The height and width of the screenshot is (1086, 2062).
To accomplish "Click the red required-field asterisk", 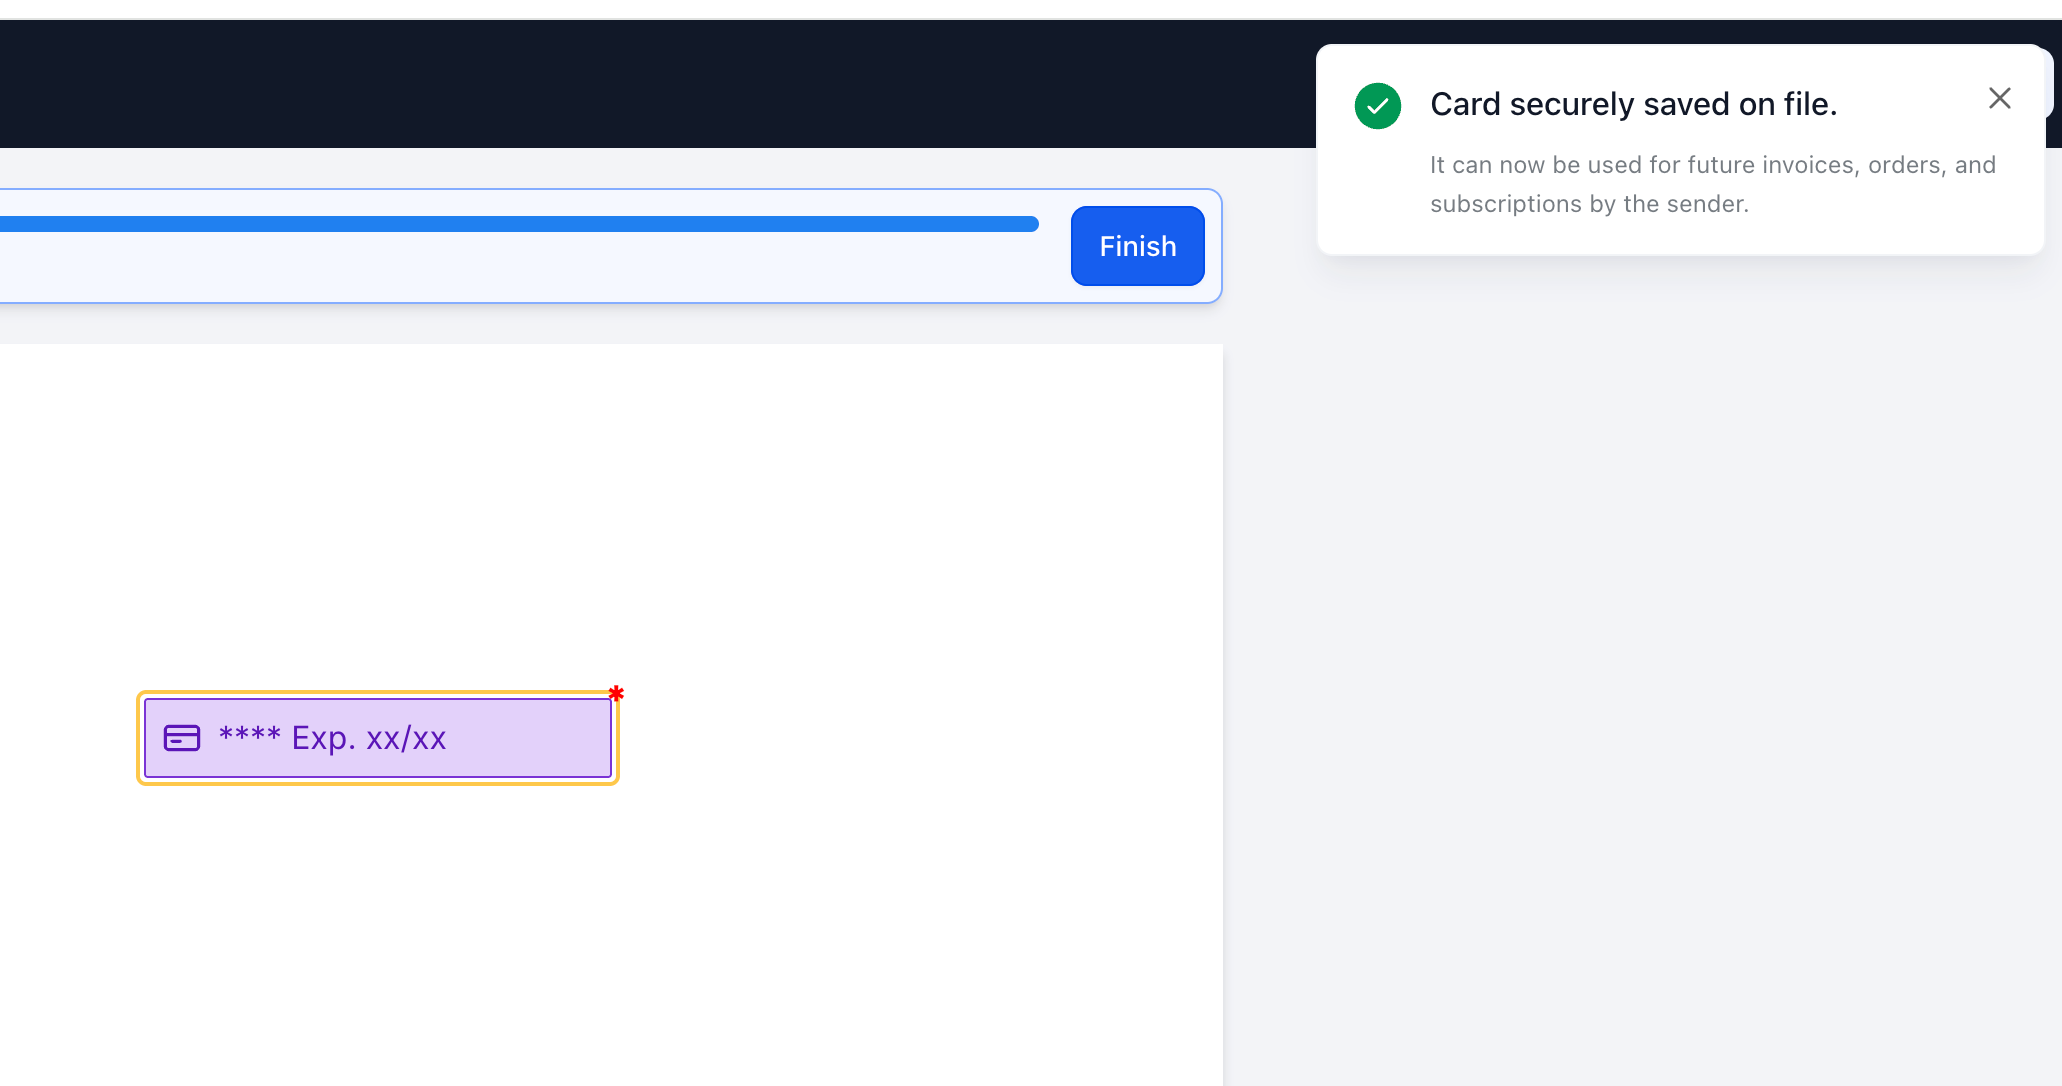I will pos(616,694).
